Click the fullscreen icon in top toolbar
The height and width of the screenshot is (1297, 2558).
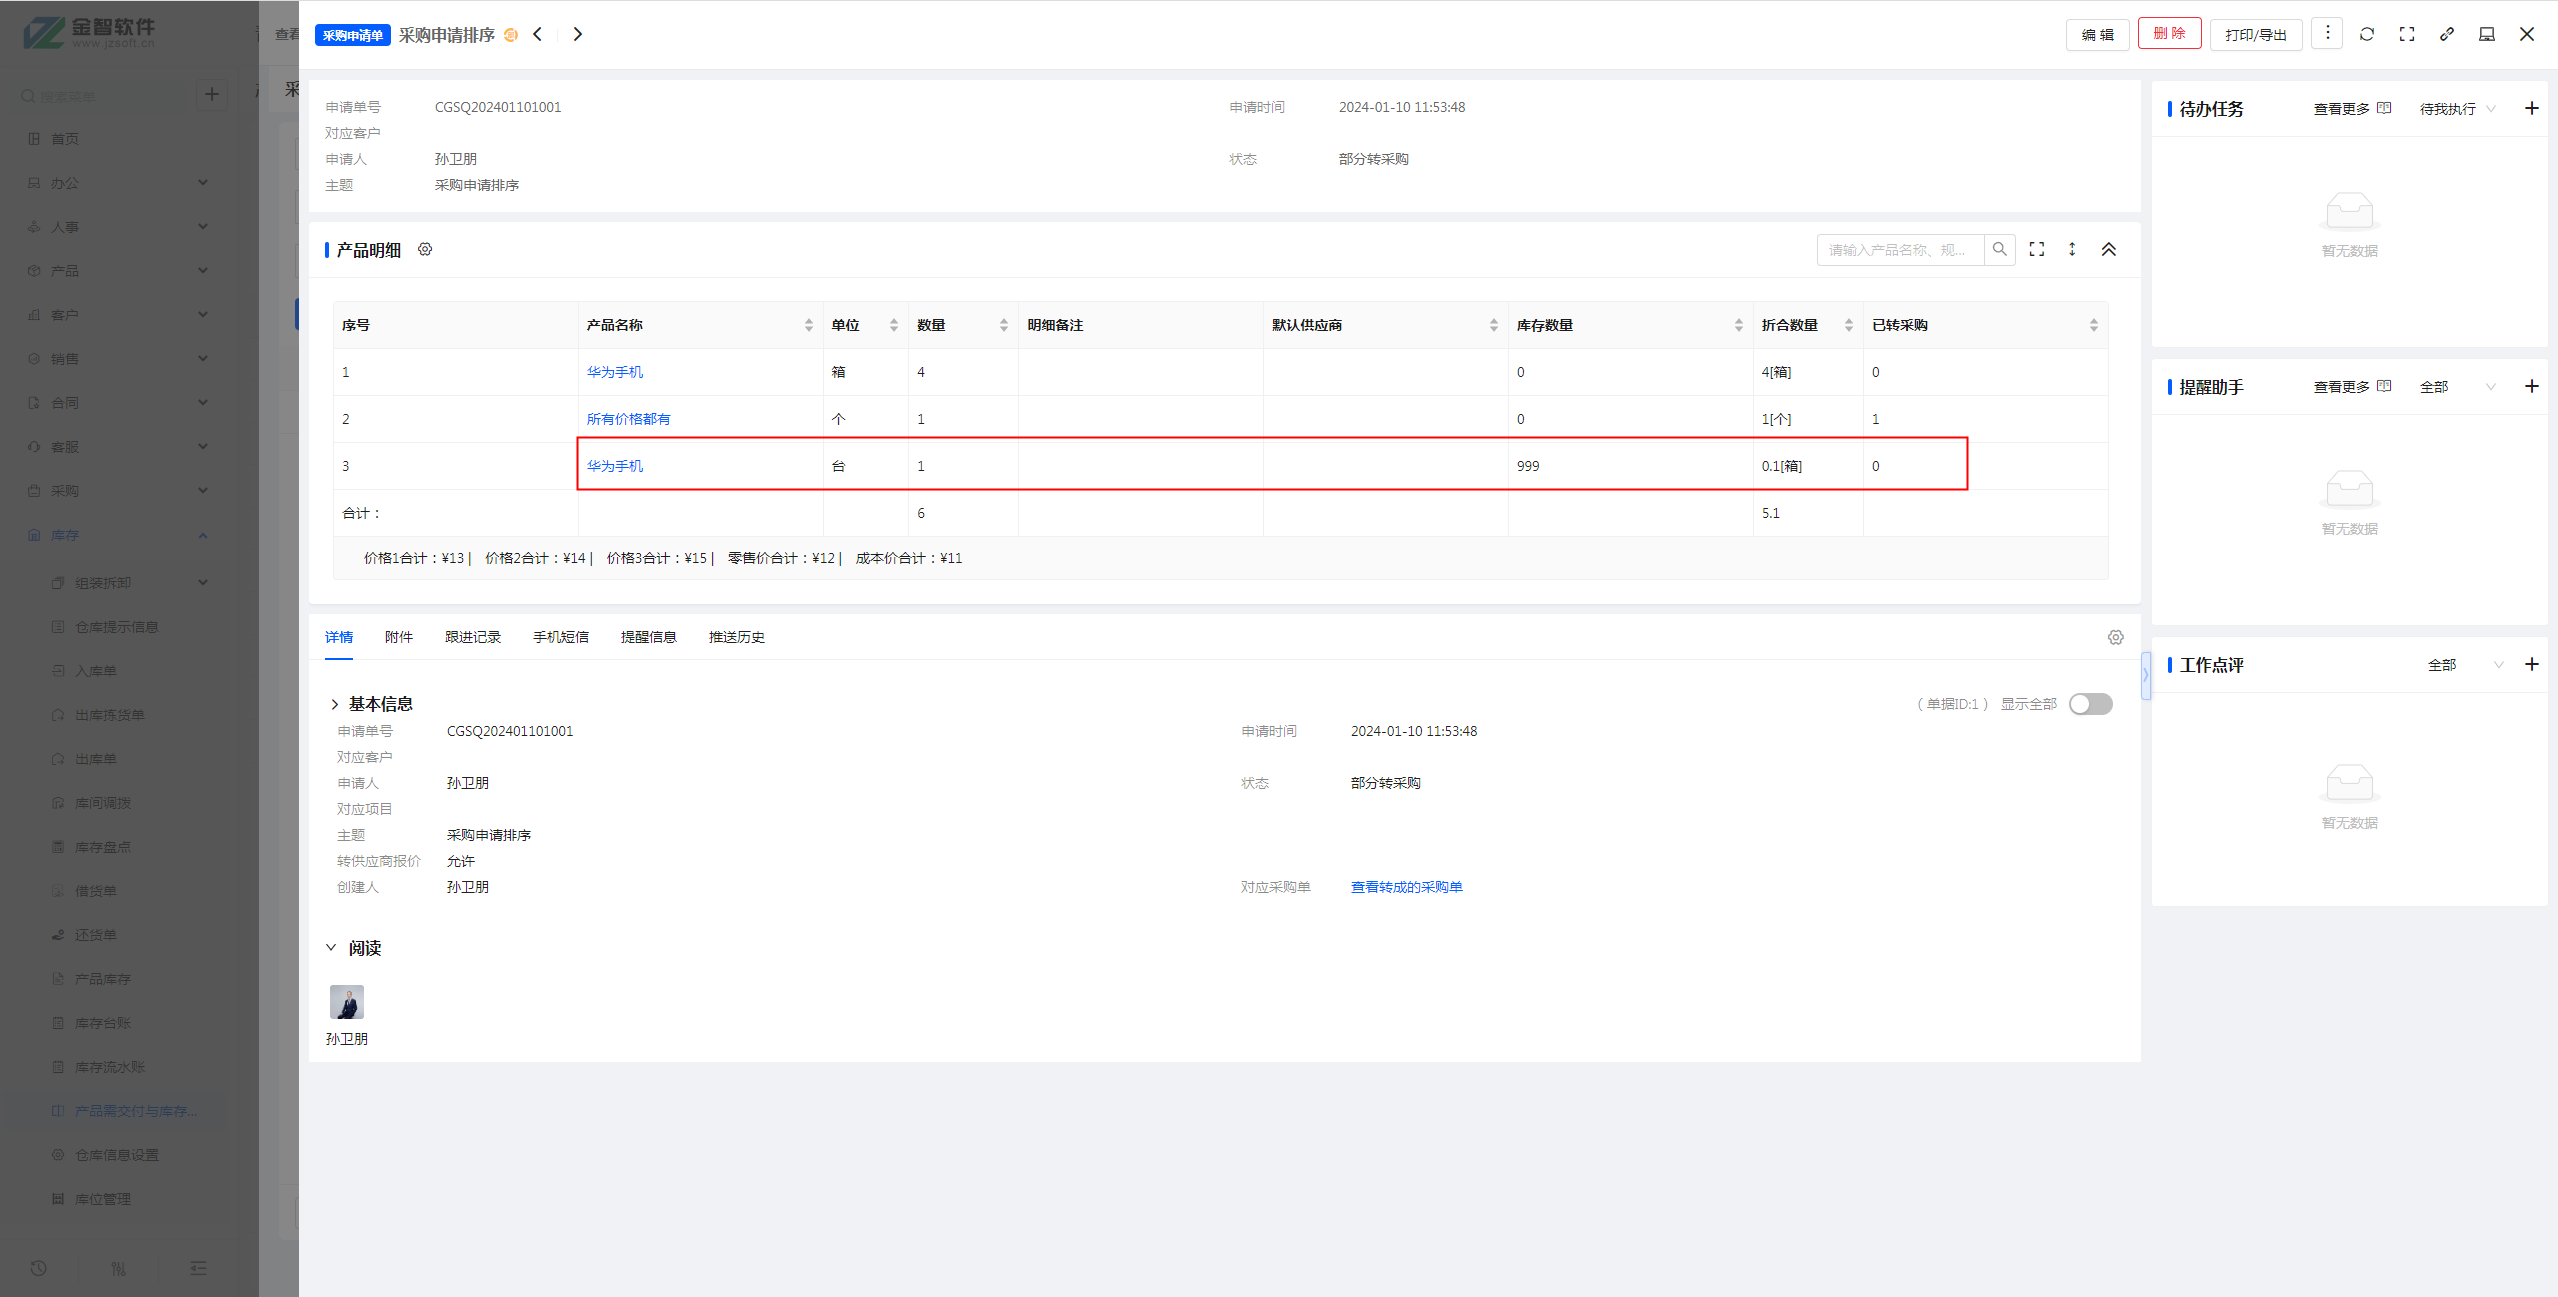[2406, 34]
